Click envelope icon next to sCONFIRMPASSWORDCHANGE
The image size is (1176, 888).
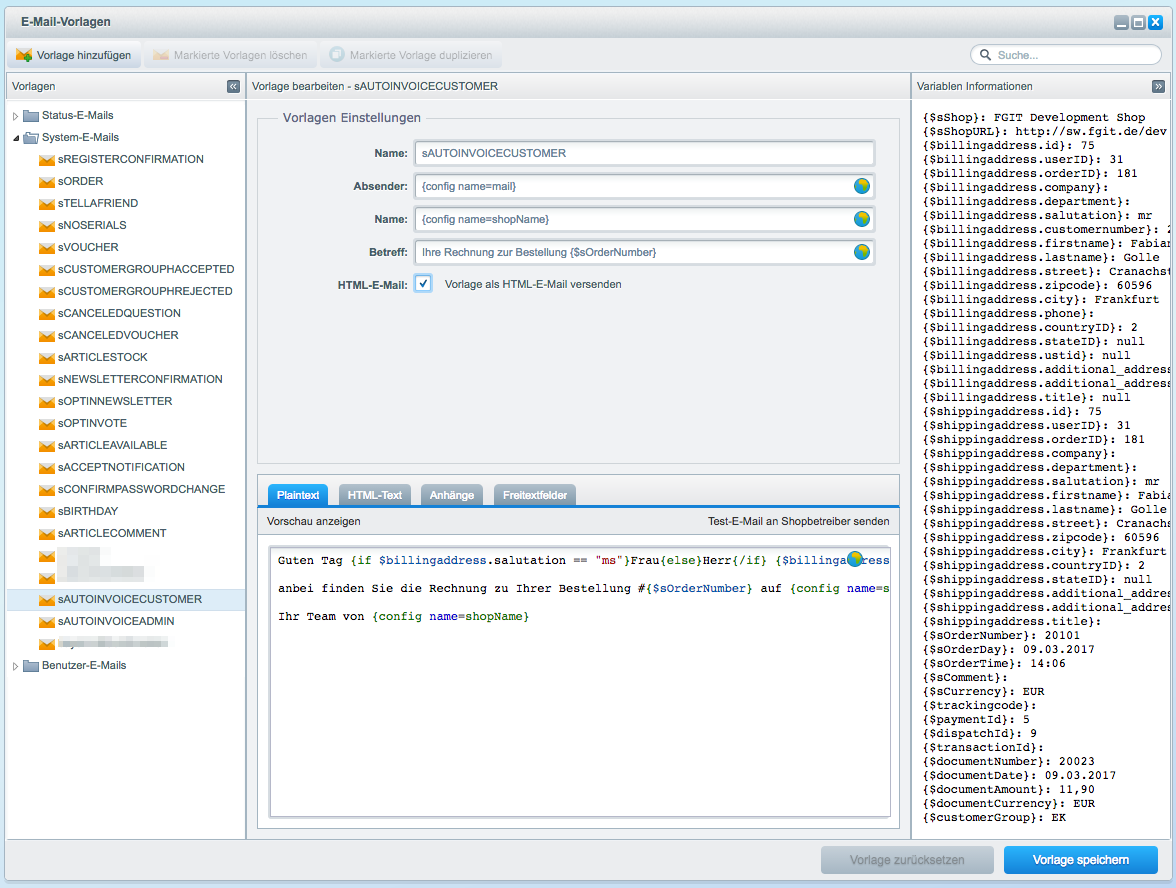[46, 490]
